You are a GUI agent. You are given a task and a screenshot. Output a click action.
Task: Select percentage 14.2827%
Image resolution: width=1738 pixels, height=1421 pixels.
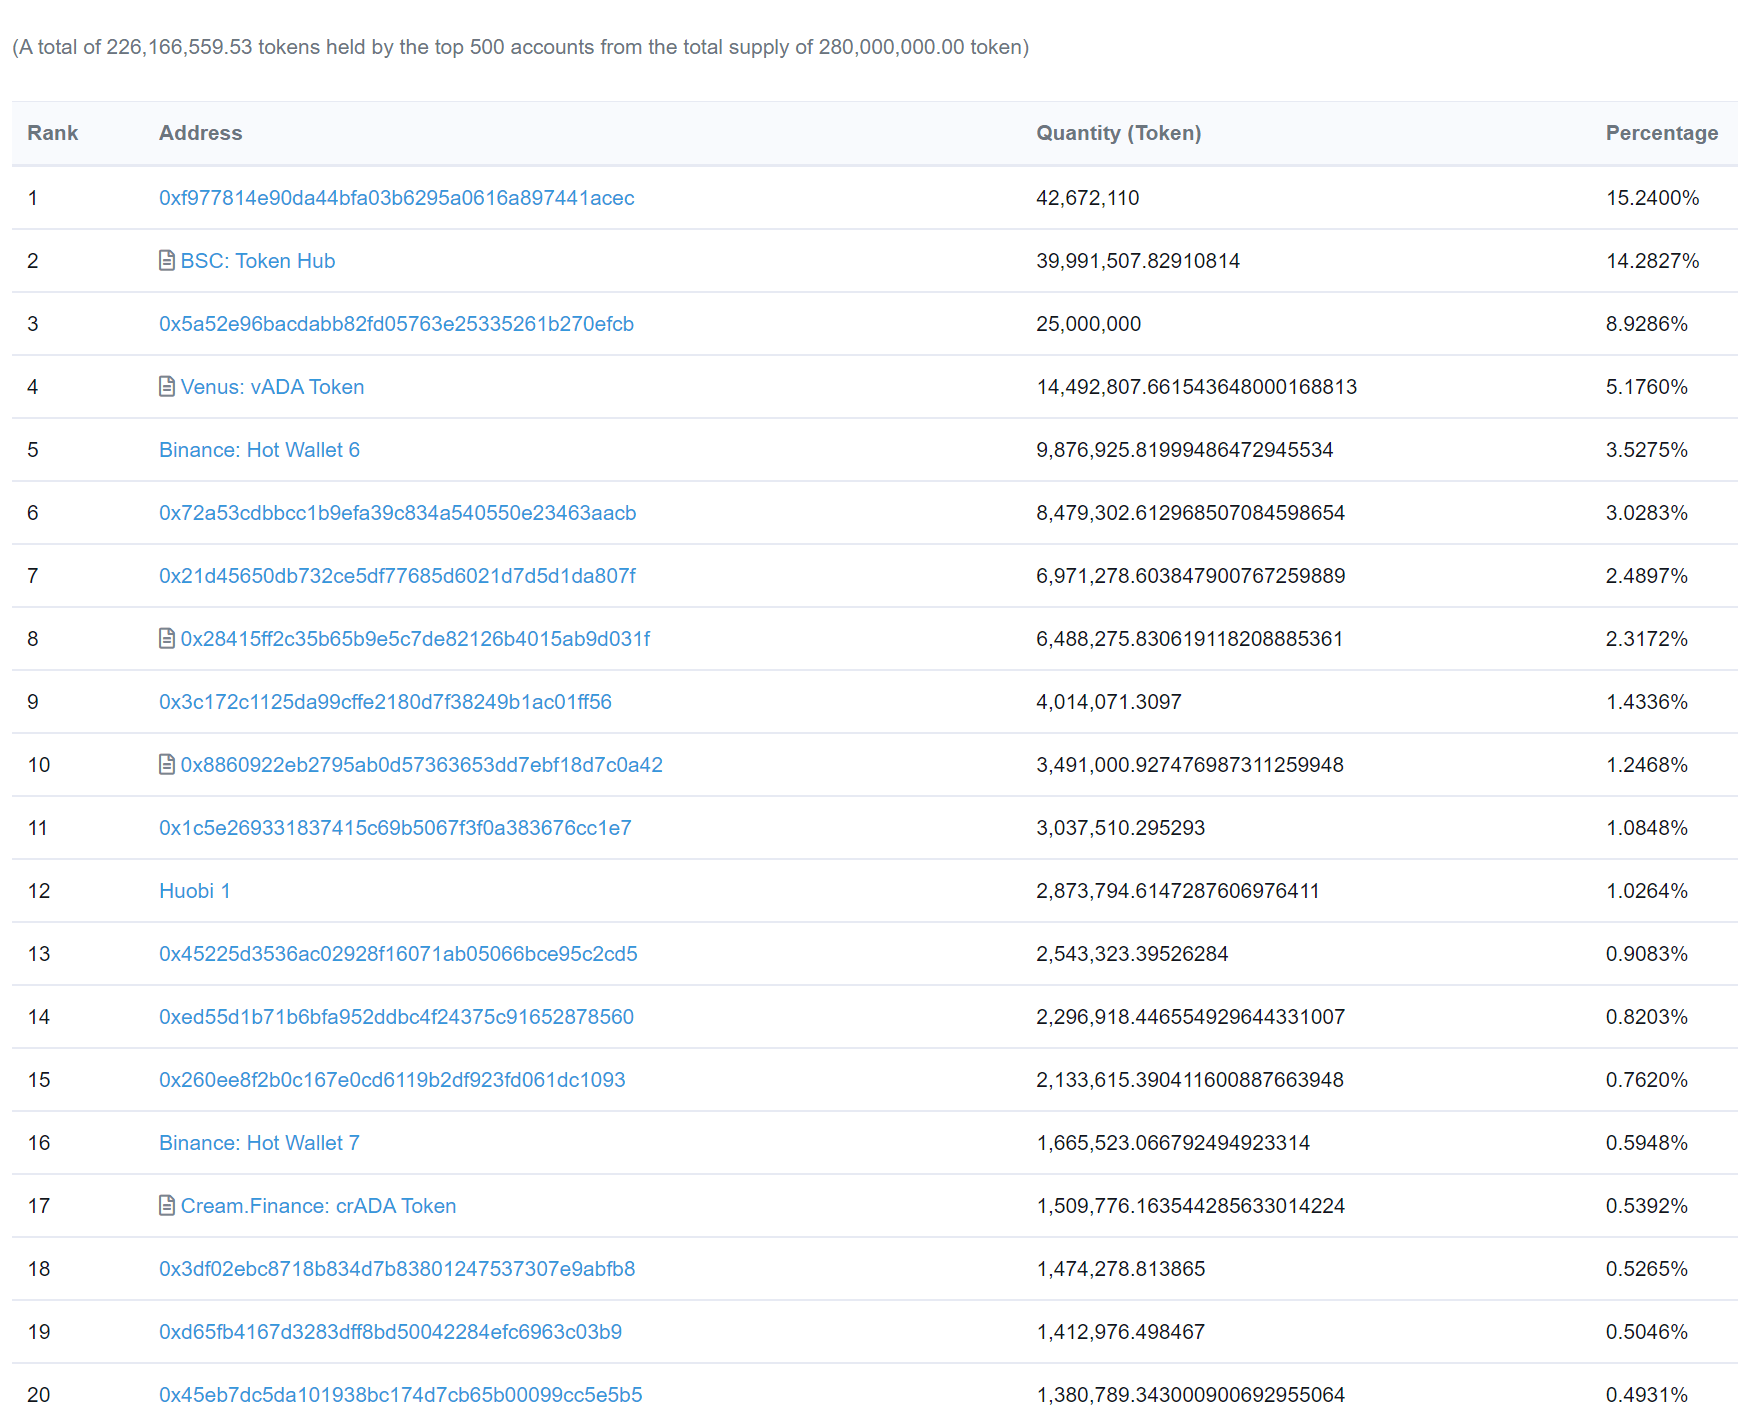pyautogui.click(x=1653, y=261)
